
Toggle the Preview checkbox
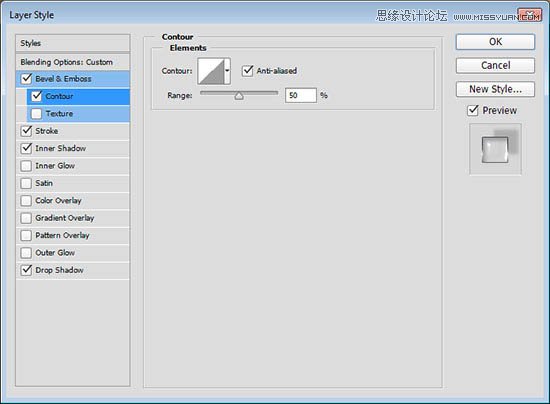[x=473, y=110]
